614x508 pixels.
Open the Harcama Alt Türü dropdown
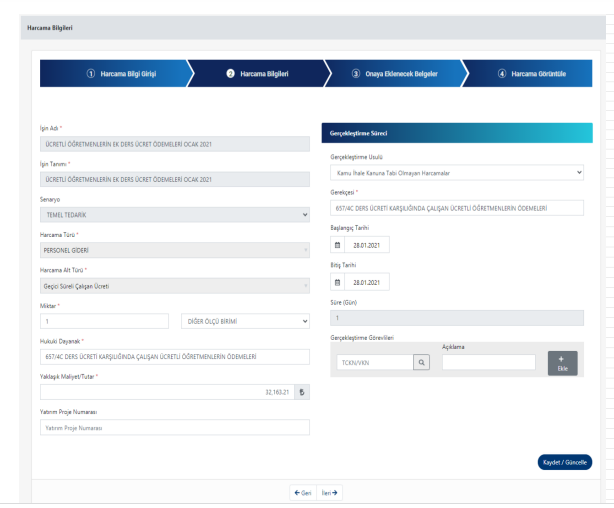(x=175, y=286)
